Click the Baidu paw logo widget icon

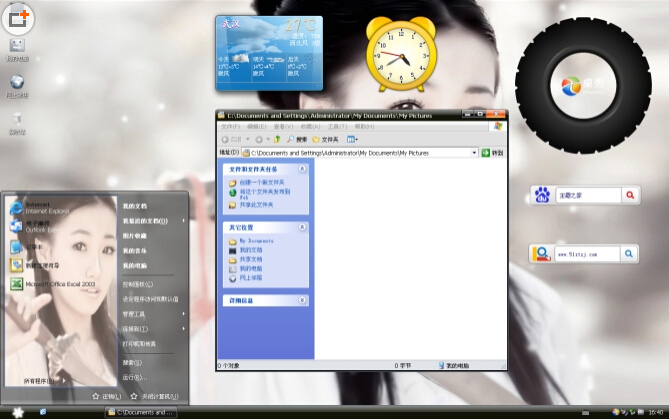click(x=542, y=195)
